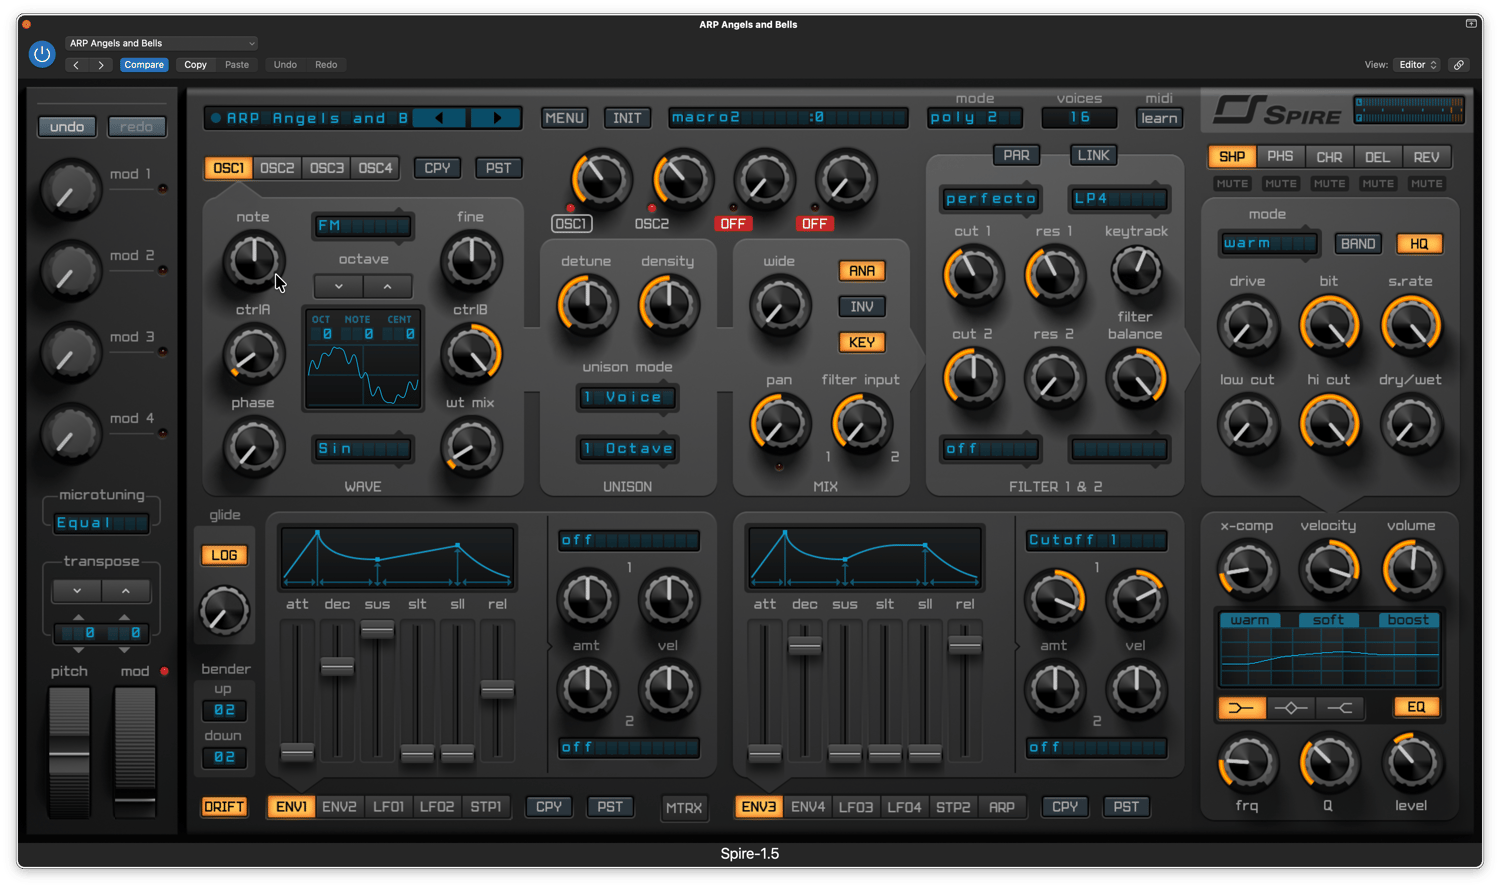The height and width of the screenshot is (888, 1500).
Task: Select the low shelf EQ shape icon
Action: click(x=1241, y=708)
